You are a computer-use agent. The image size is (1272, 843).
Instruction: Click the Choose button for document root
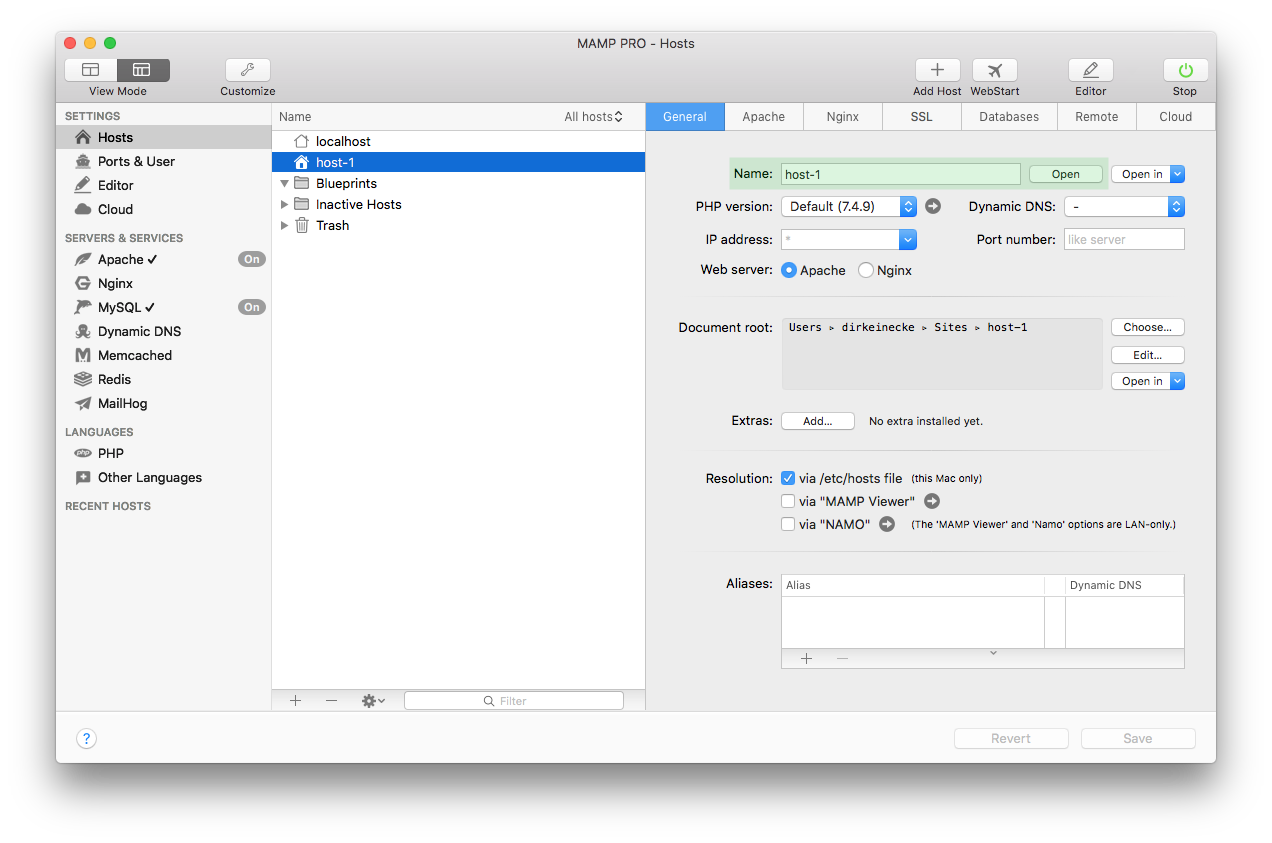[1147, 327]
